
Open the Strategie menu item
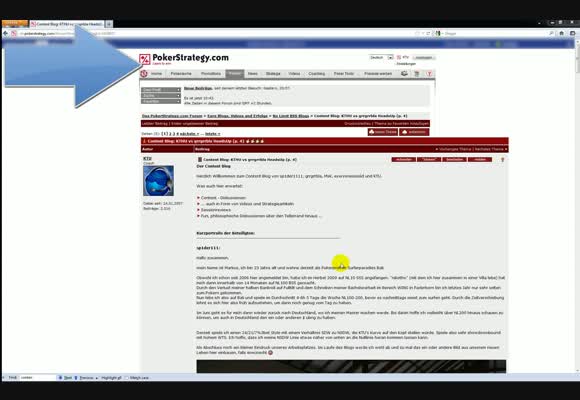273,74
